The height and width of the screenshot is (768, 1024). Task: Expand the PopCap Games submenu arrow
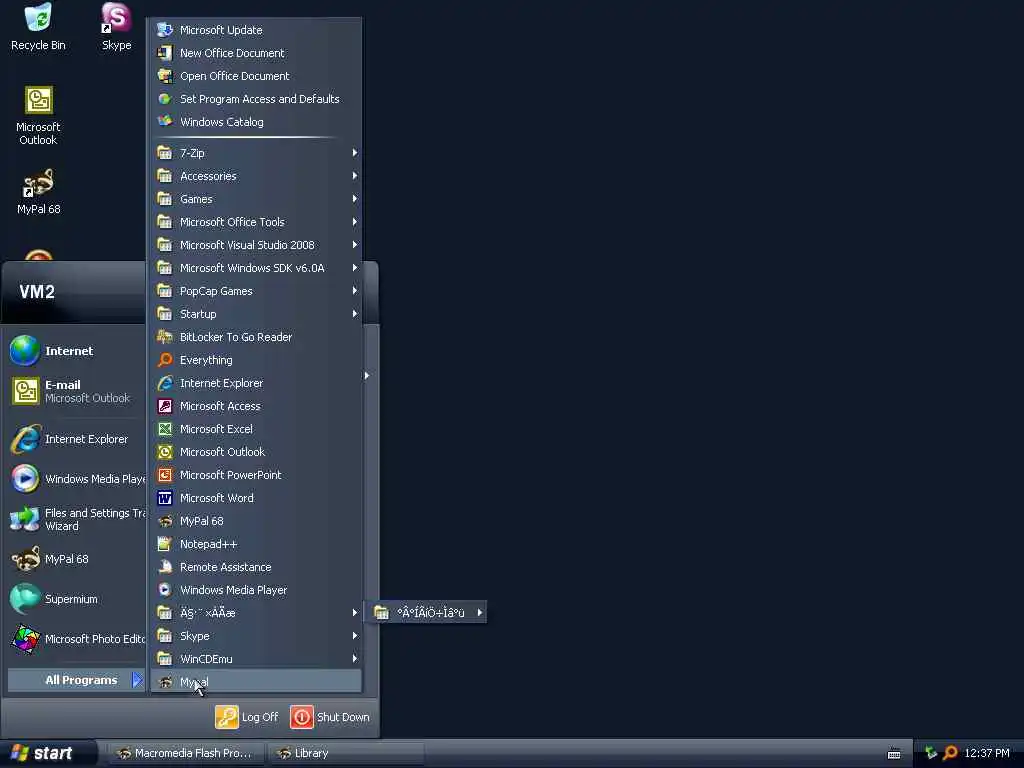tap(355, 291)
